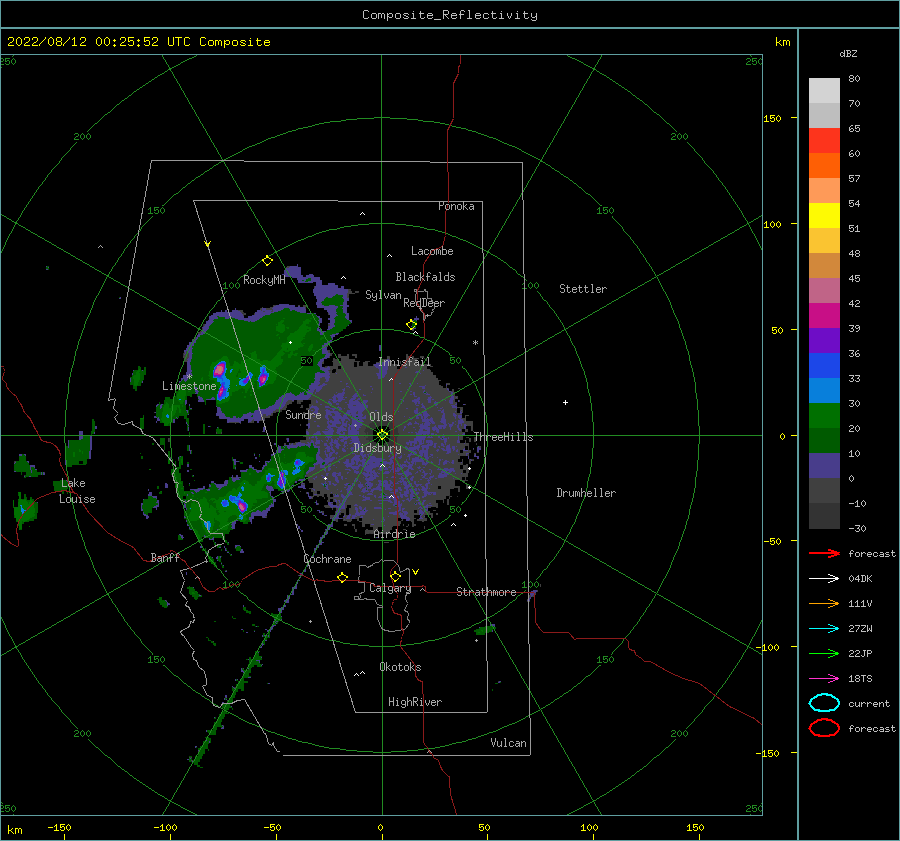Viewport: 900px width, 841px height.
Task: Click the Lacombe city label
Action: tap(432, 251)
